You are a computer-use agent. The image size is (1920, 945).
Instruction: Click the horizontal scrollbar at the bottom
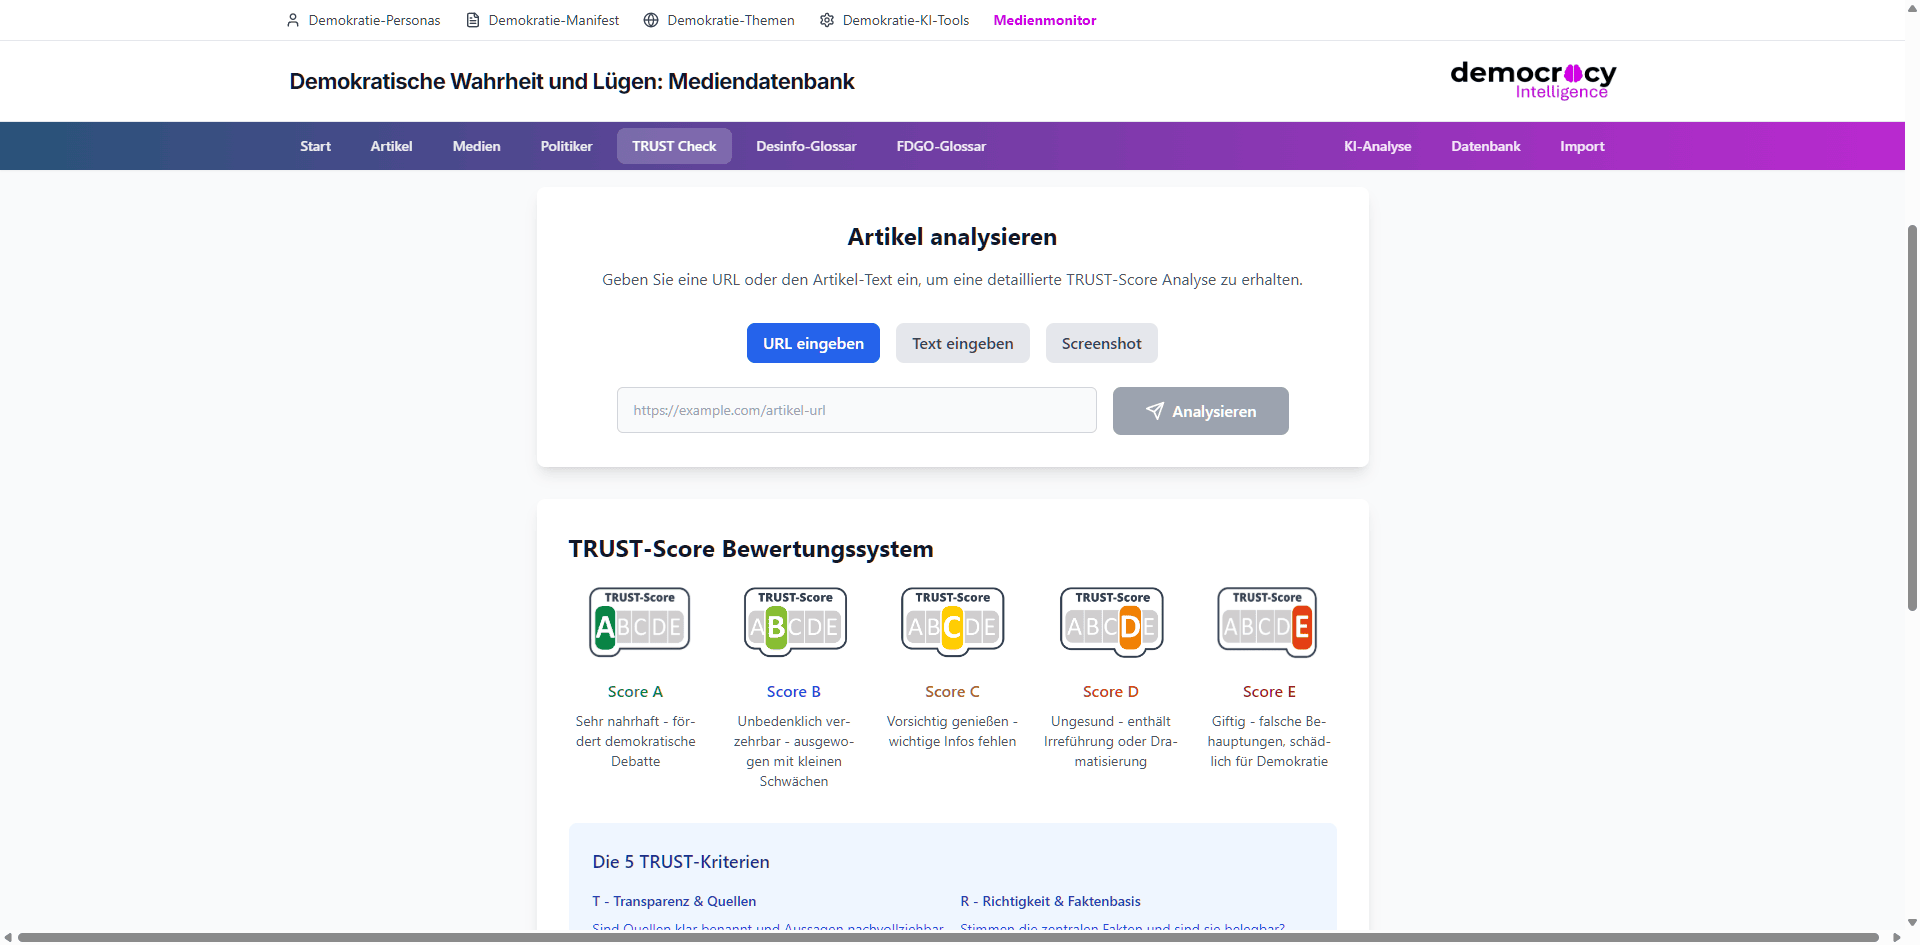pos(948,937)
